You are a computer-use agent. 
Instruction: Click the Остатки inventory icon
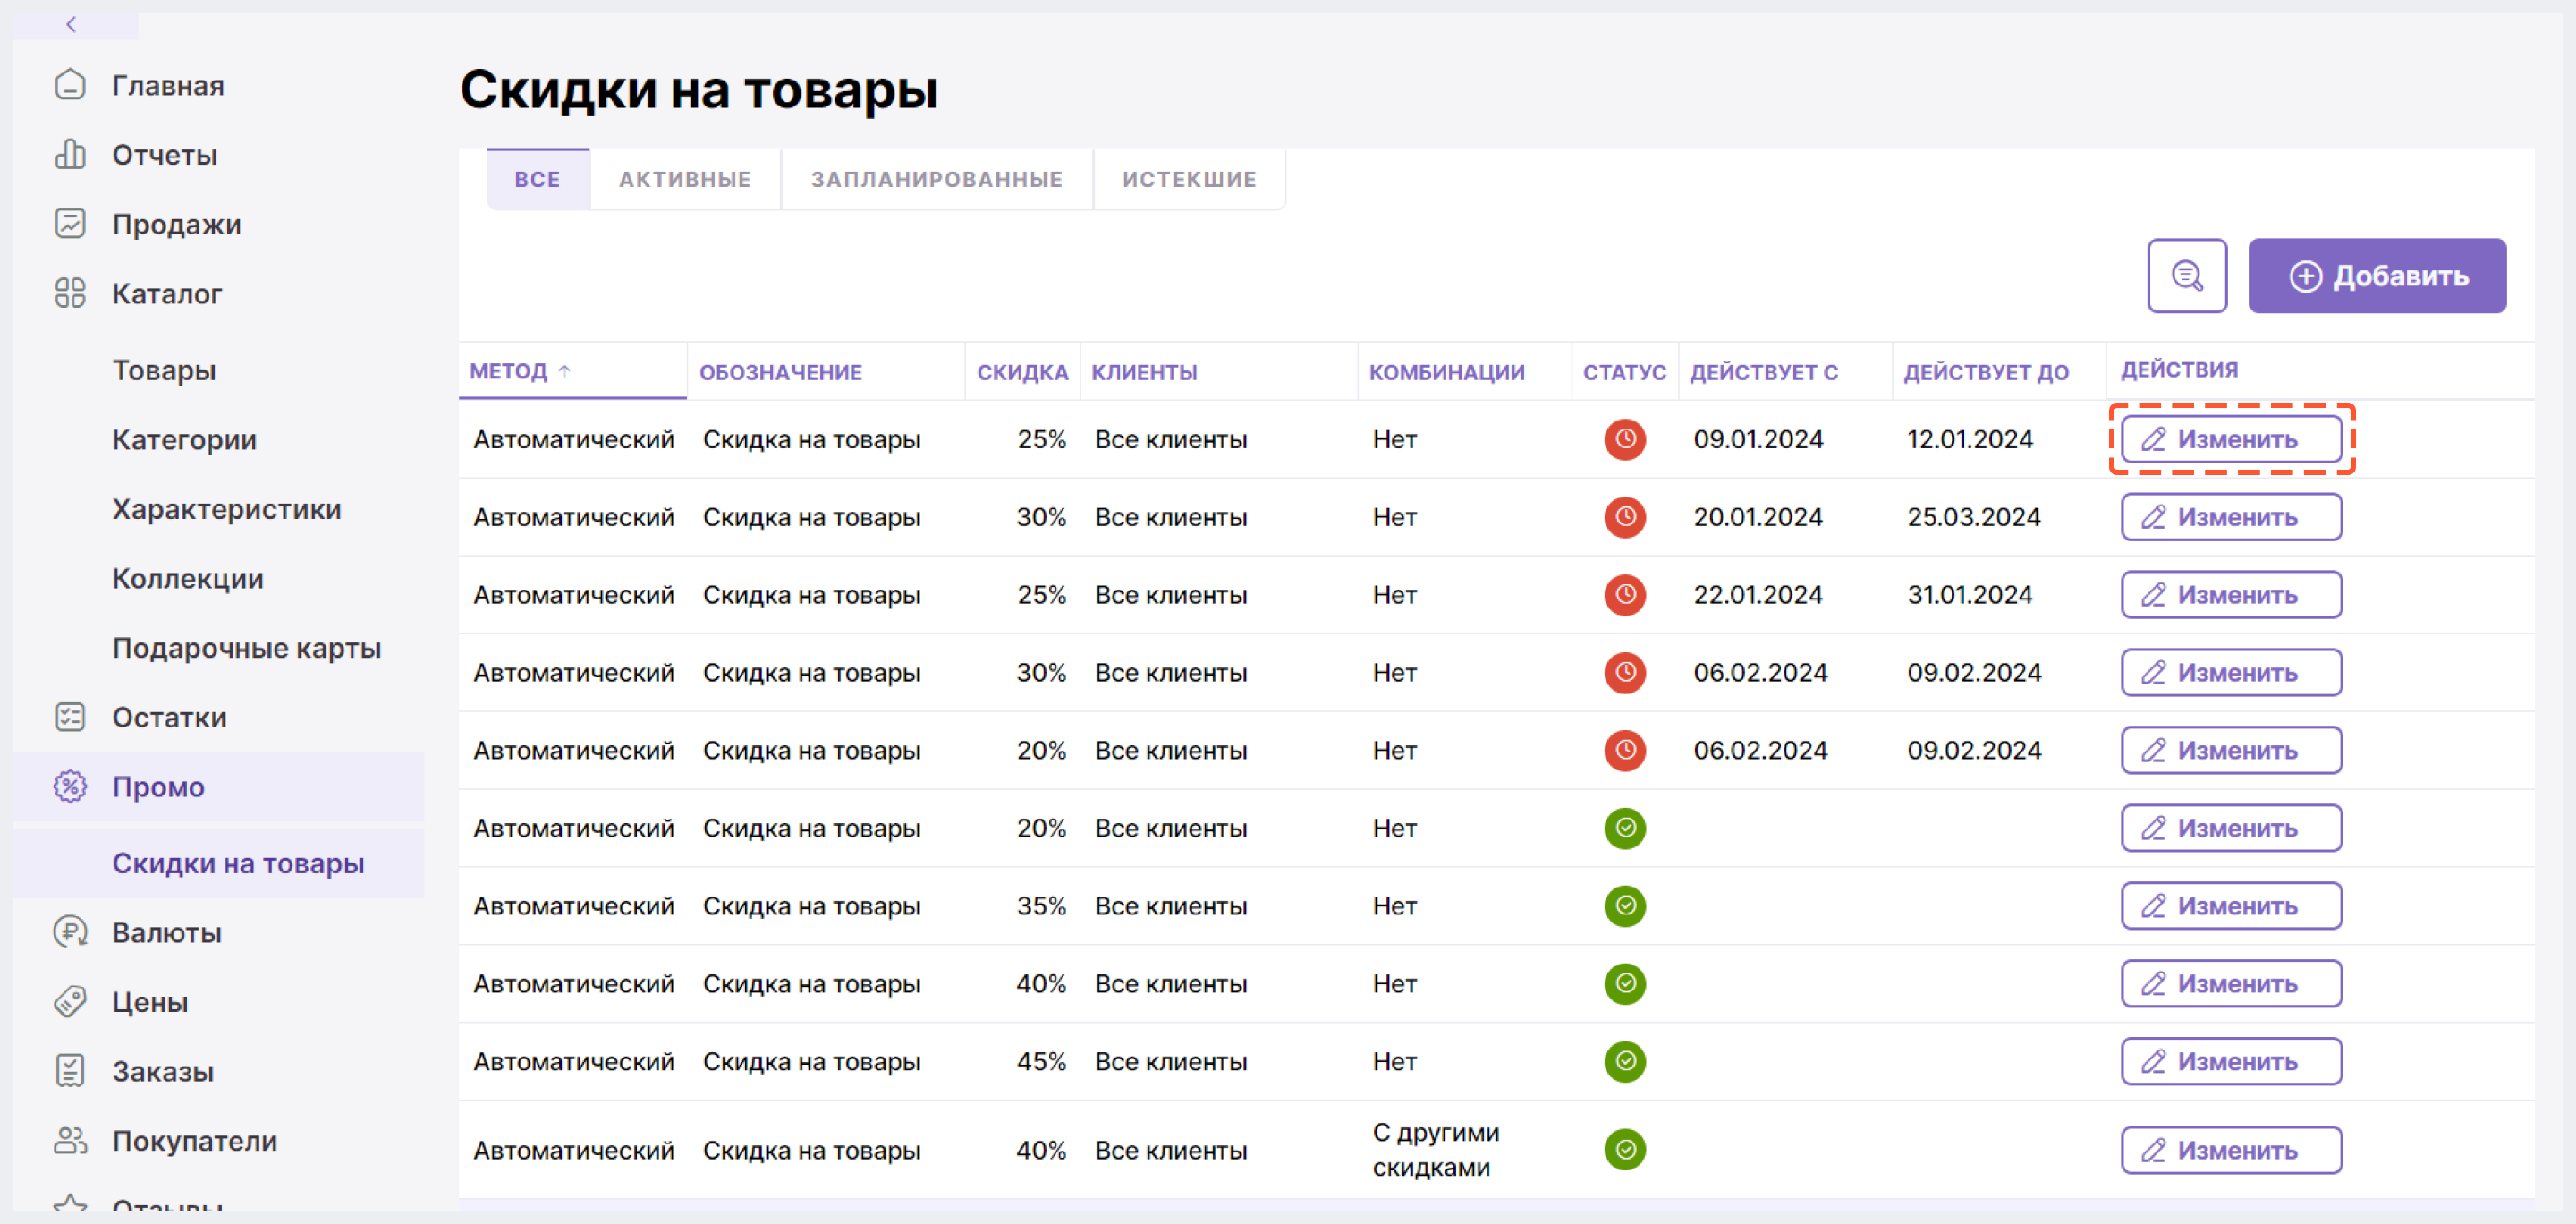(x=70, y=717)
